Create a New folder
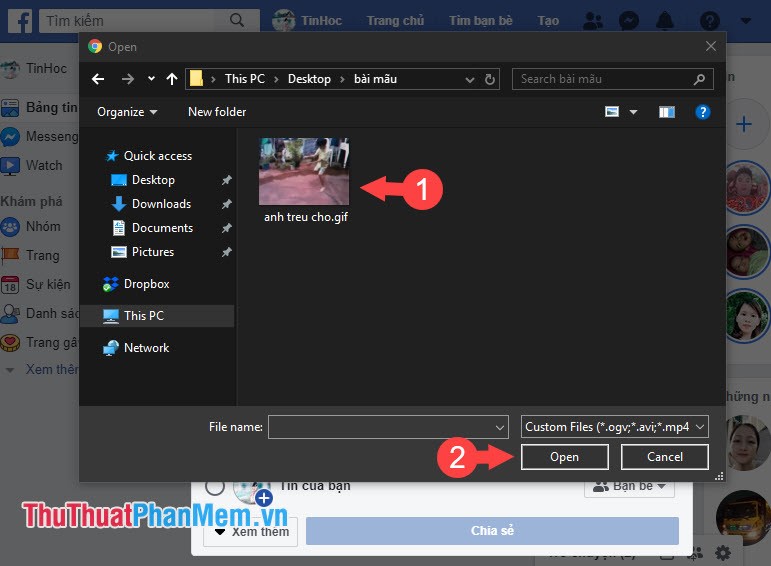 (217, 112)
